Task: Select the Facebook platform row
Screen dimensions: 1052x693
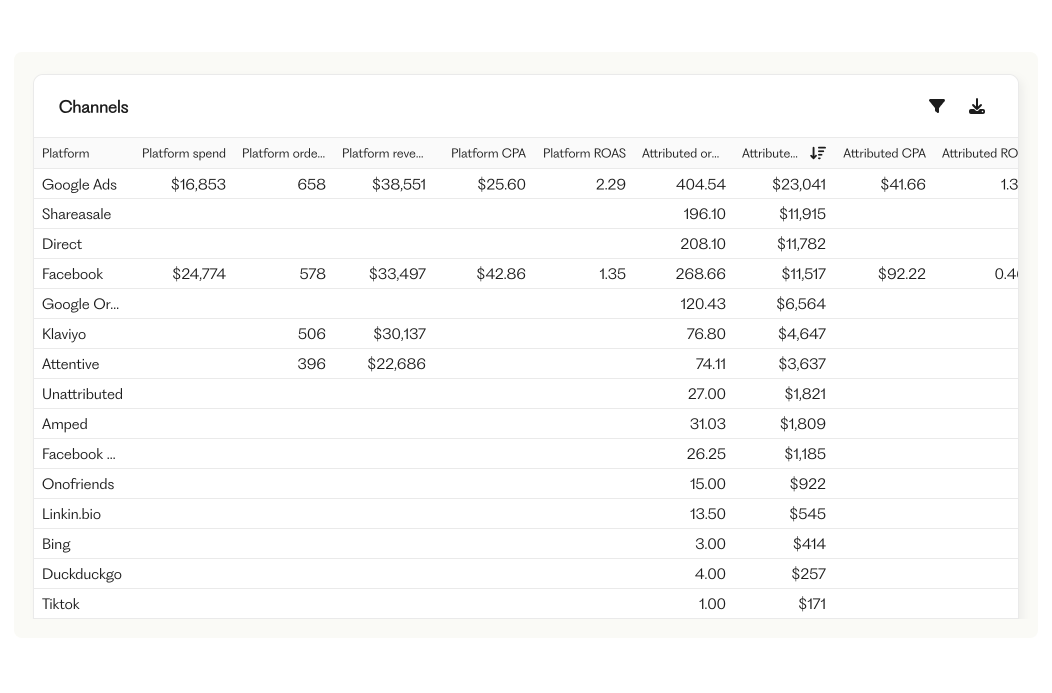Action: click(73, 274)
